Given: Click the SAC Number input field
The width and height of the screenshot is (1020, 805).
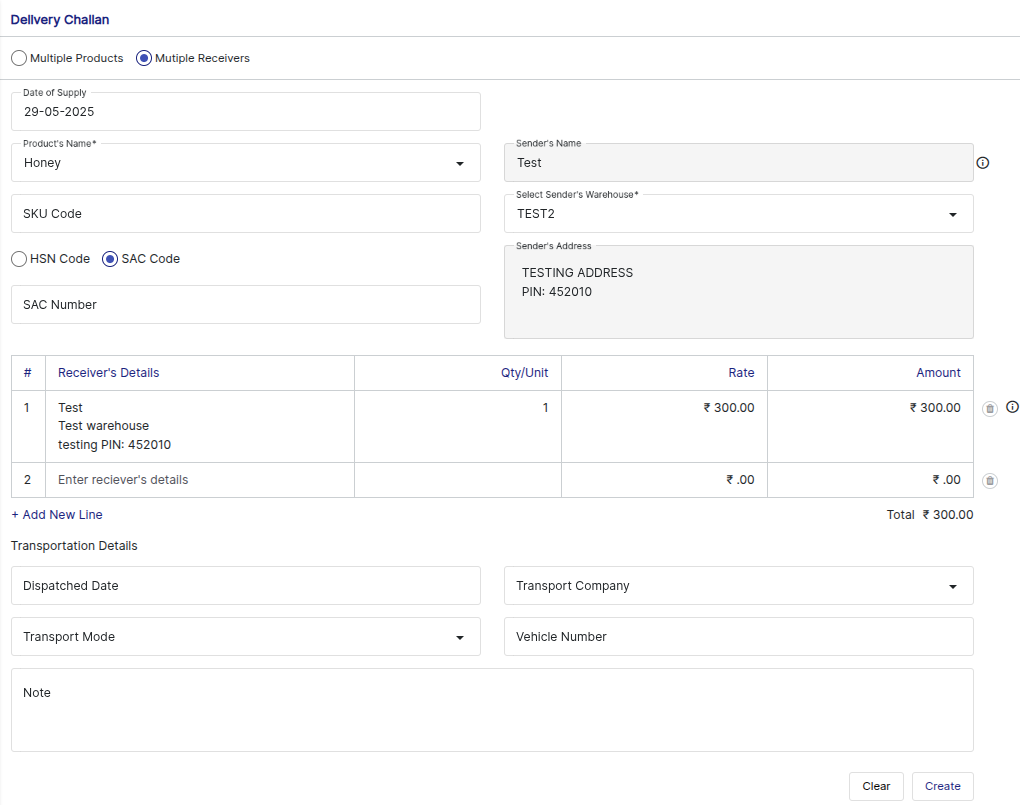Looking at the screenshot, I should tap(246, 305).
